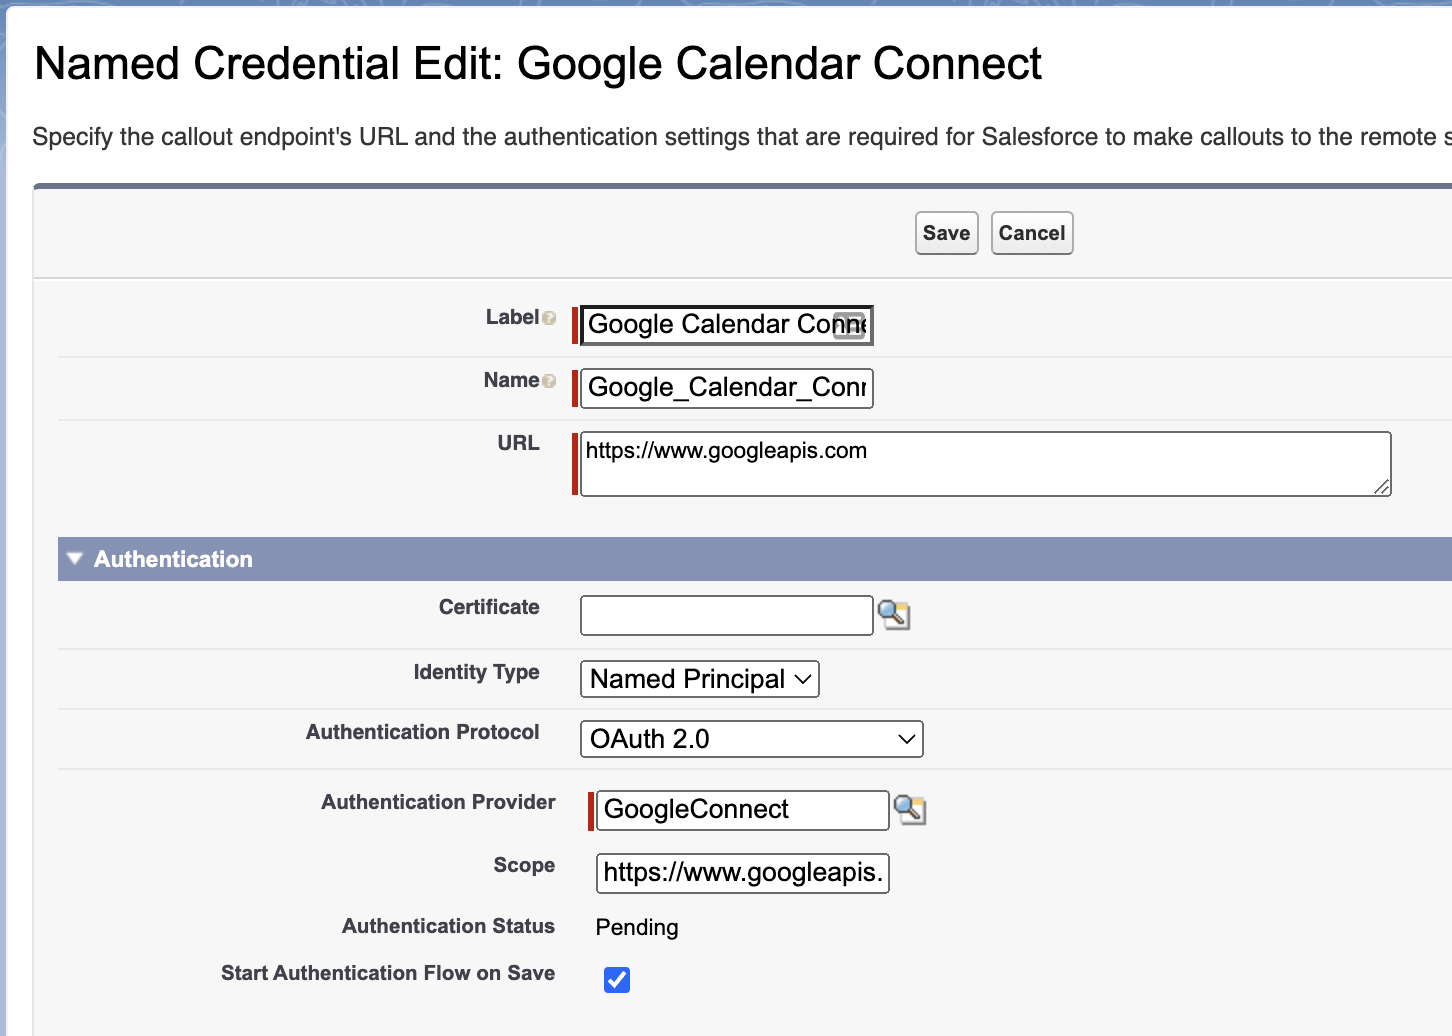Viewport: 1452px width, 1036px height.
Task: Open the Certificate lookup search icon
Action: pyautogui.click(x=893, y=615)
